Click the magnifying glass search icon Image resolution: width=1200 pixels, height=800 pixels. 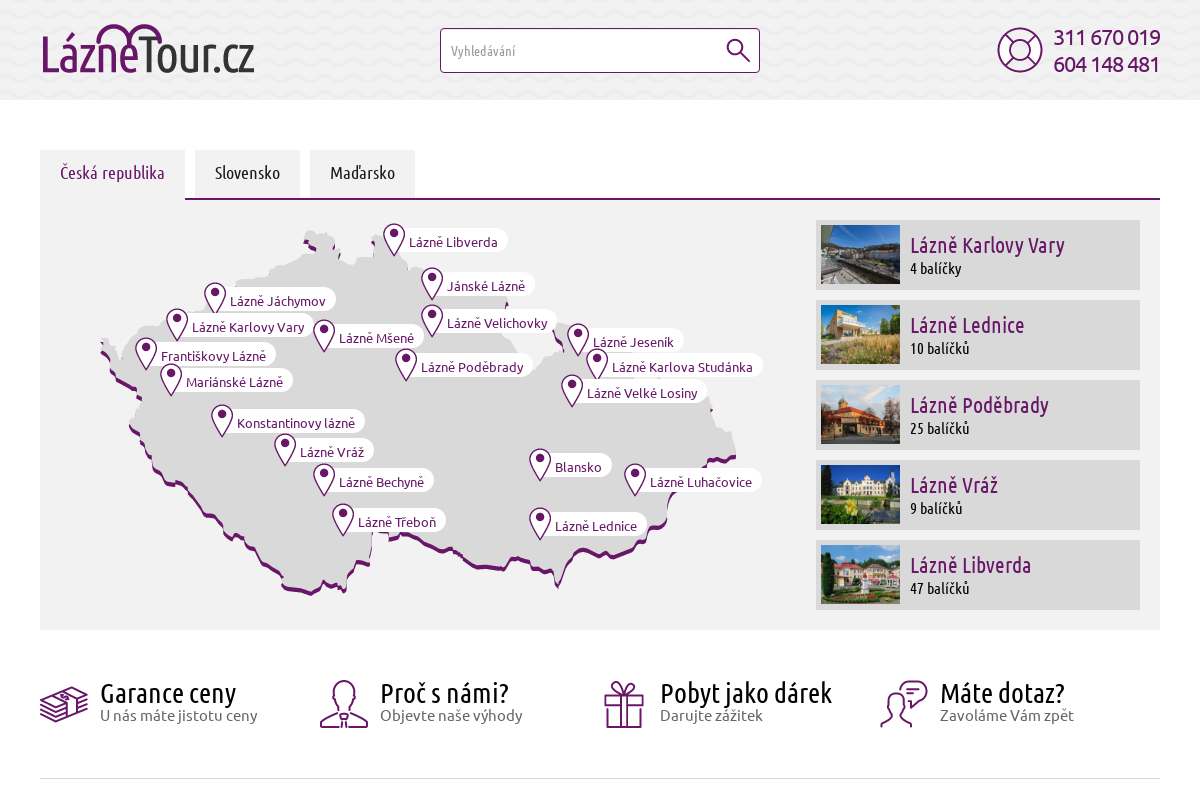[x=737, y=50]
